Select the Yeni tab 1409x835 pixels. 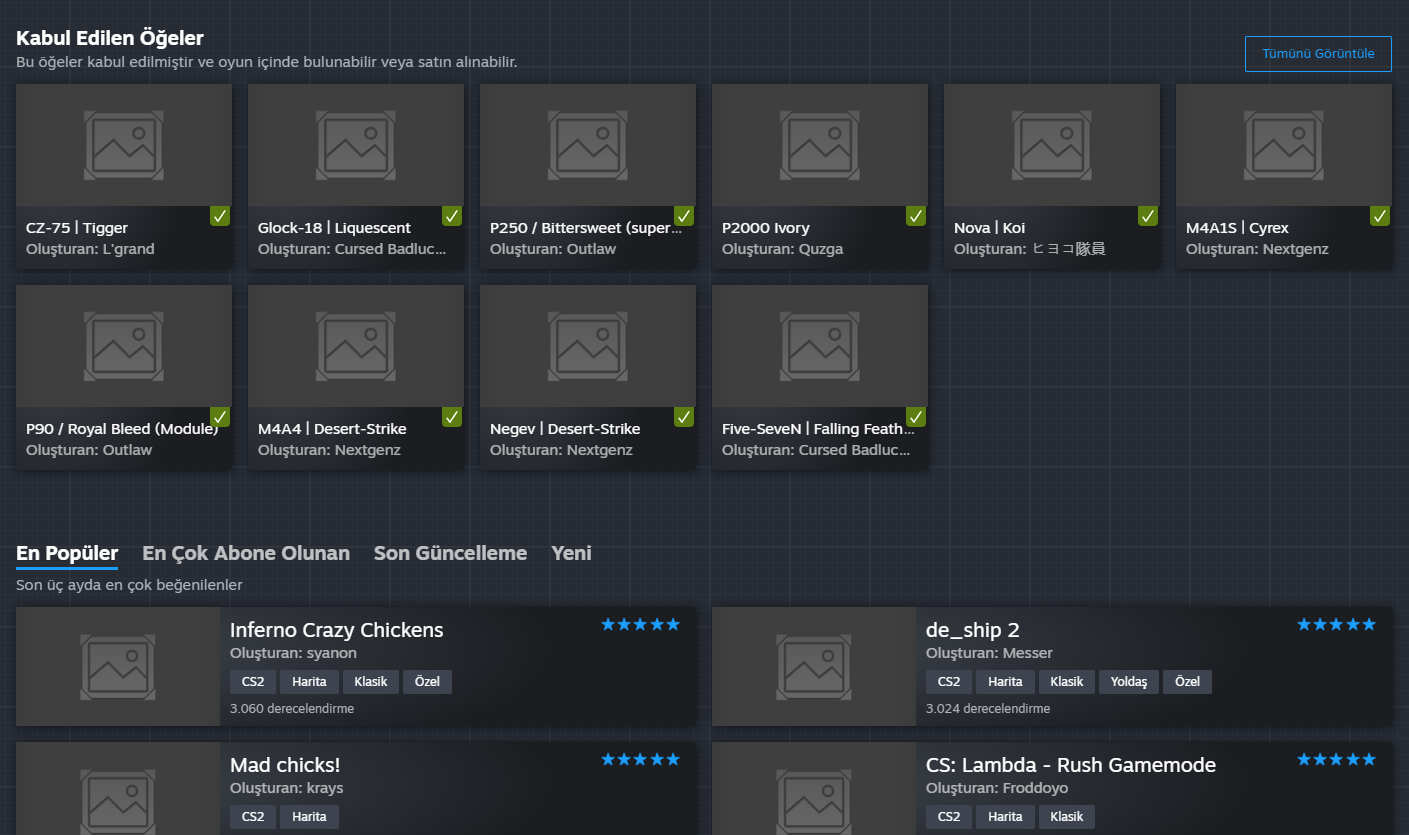(x=571, y=553)
